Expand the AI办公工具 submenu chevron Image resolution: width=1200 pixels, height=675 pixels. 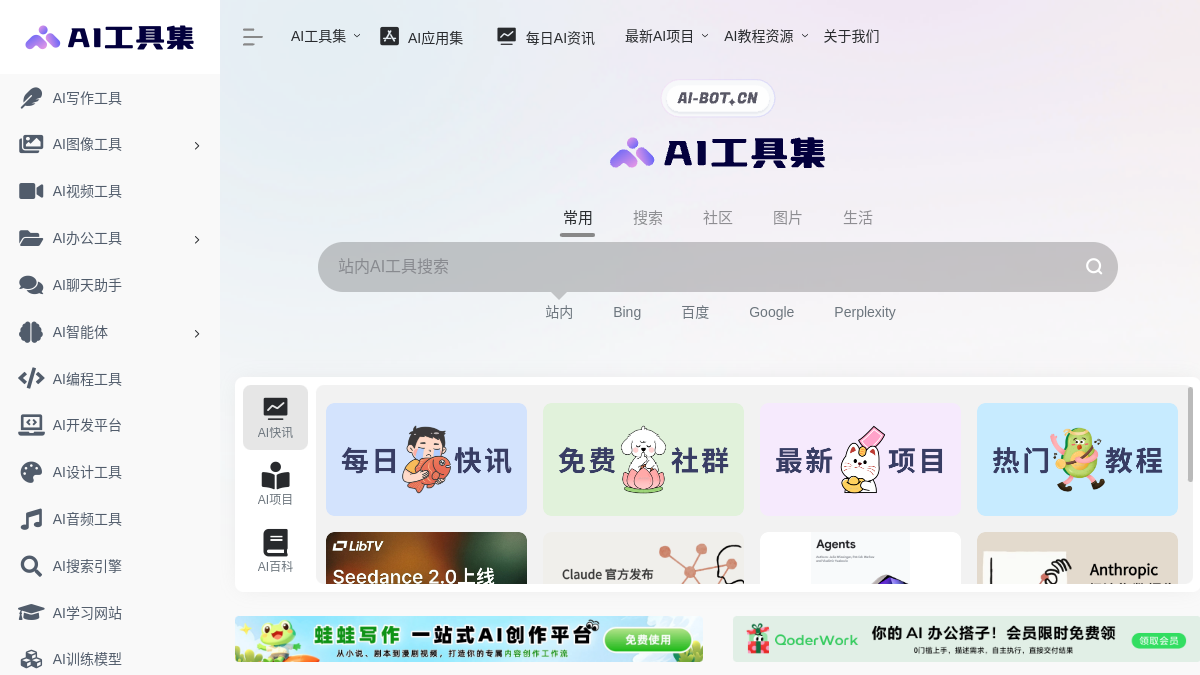(197, 240)
